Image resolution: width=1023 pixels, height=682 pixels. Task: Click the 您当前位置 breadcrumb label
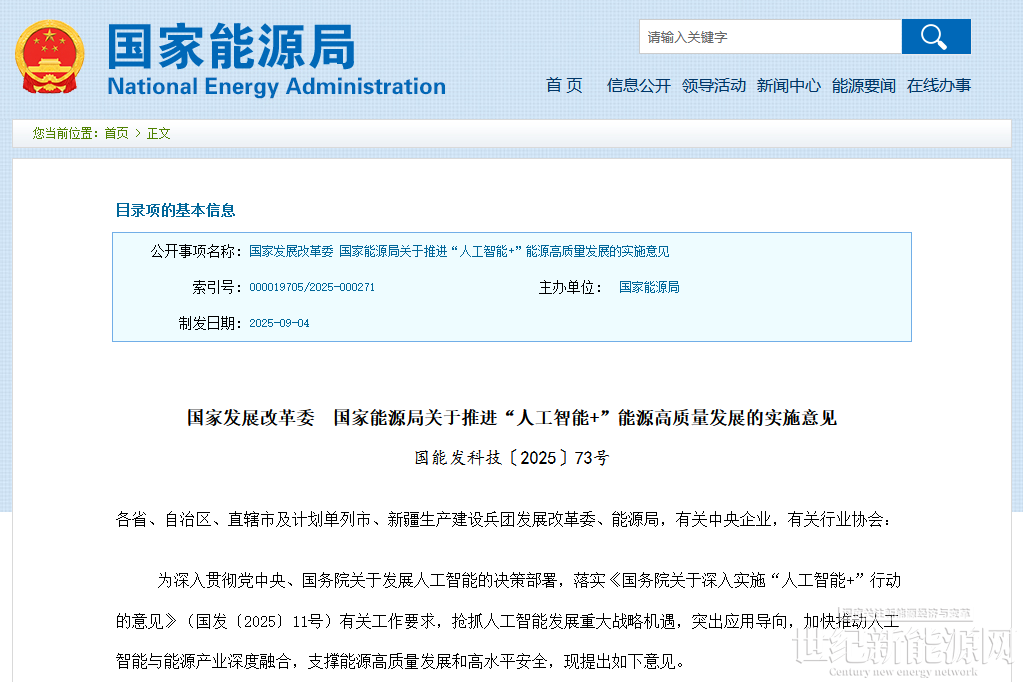click(65, 133)
